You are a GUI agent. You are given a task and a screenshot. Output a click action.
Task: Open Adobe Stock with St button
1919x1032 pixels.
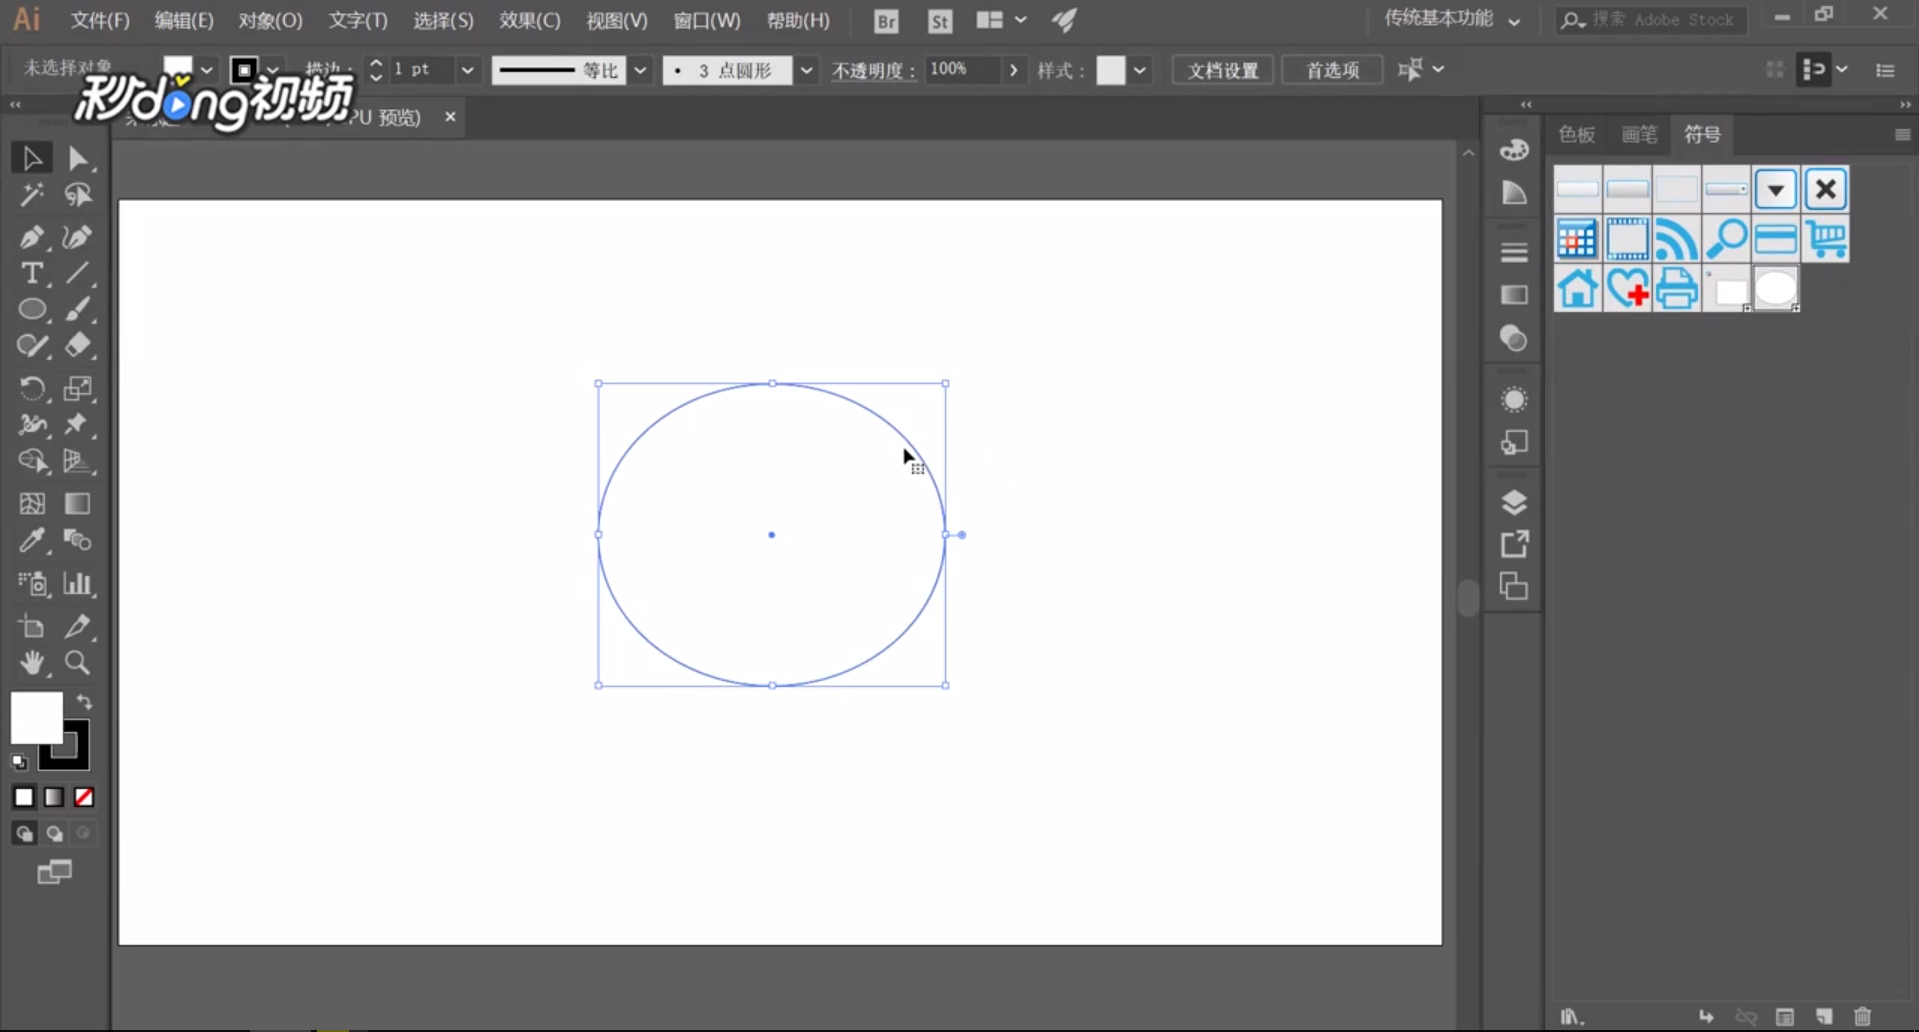(940, 20)
